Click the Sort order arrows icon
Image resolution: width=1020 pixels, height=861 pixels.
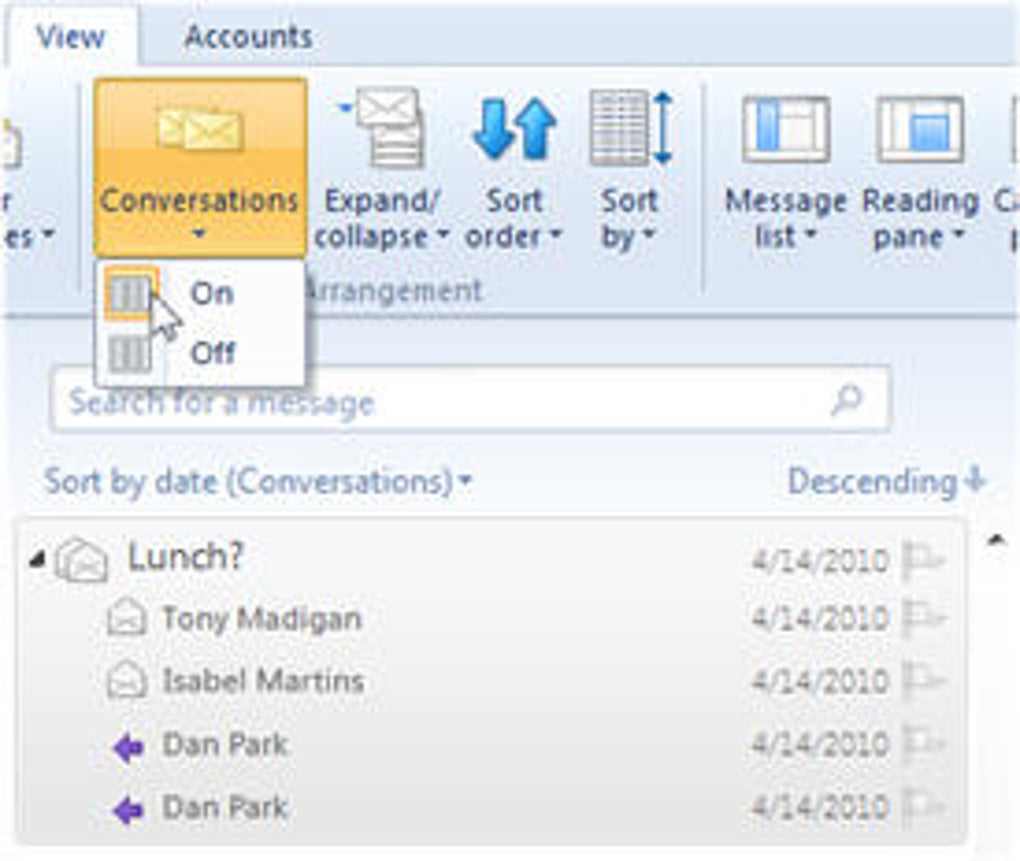[514, 127]
